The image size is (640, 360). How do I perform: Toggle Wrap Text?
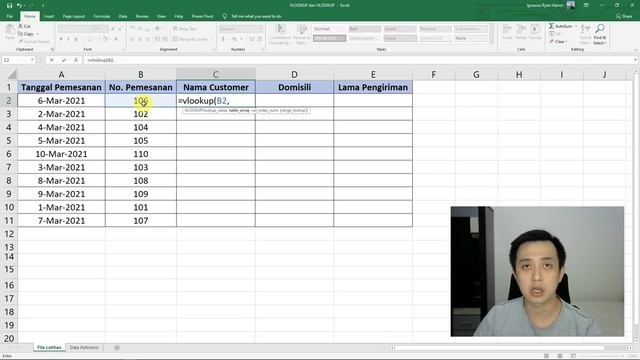pyautogui.click(x=185, y=29)
